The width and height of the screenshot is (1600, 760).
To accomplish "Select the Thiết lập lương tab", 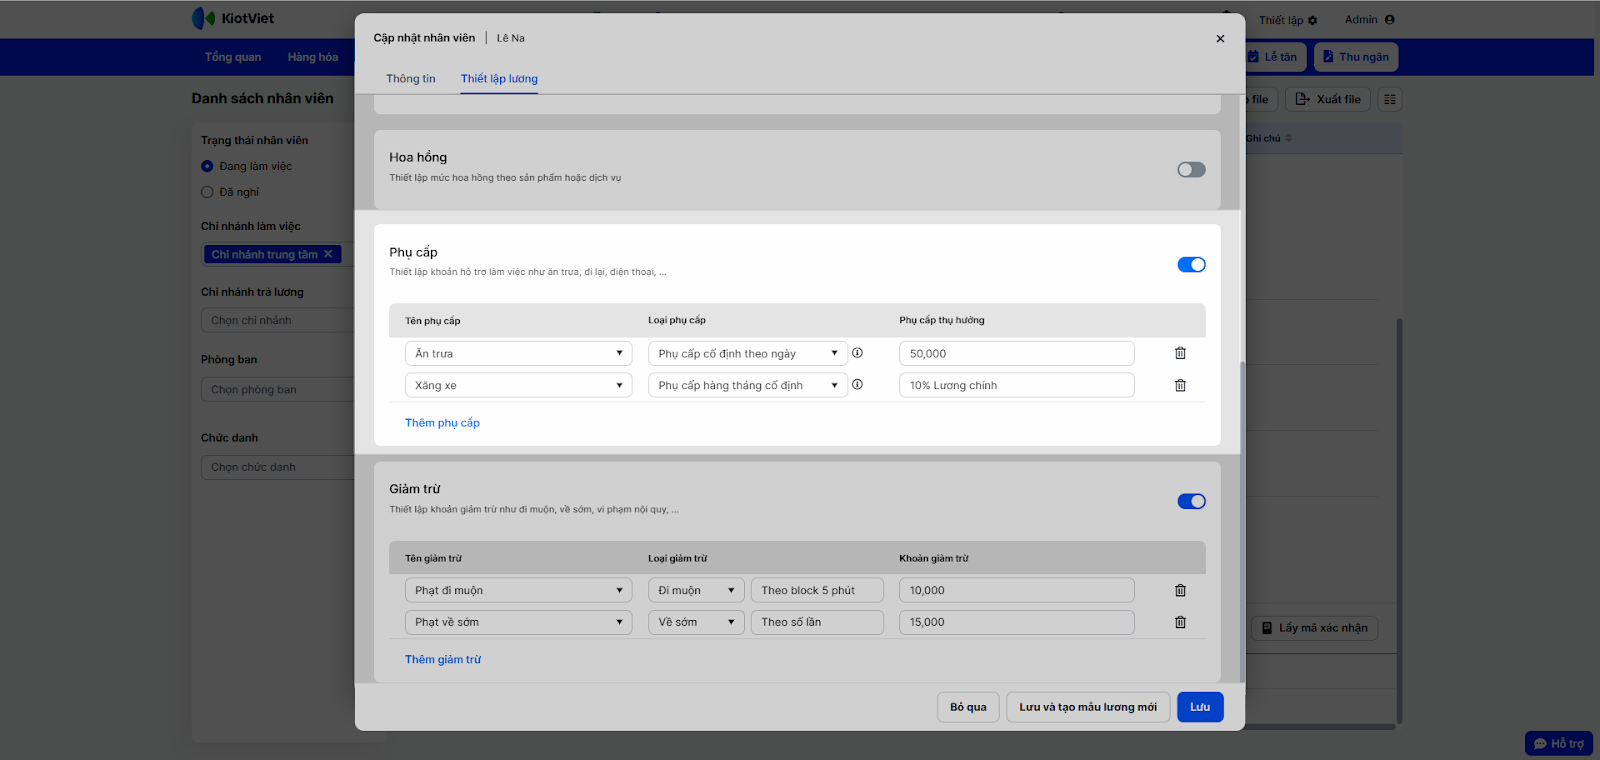I will (x=499, y=79).
